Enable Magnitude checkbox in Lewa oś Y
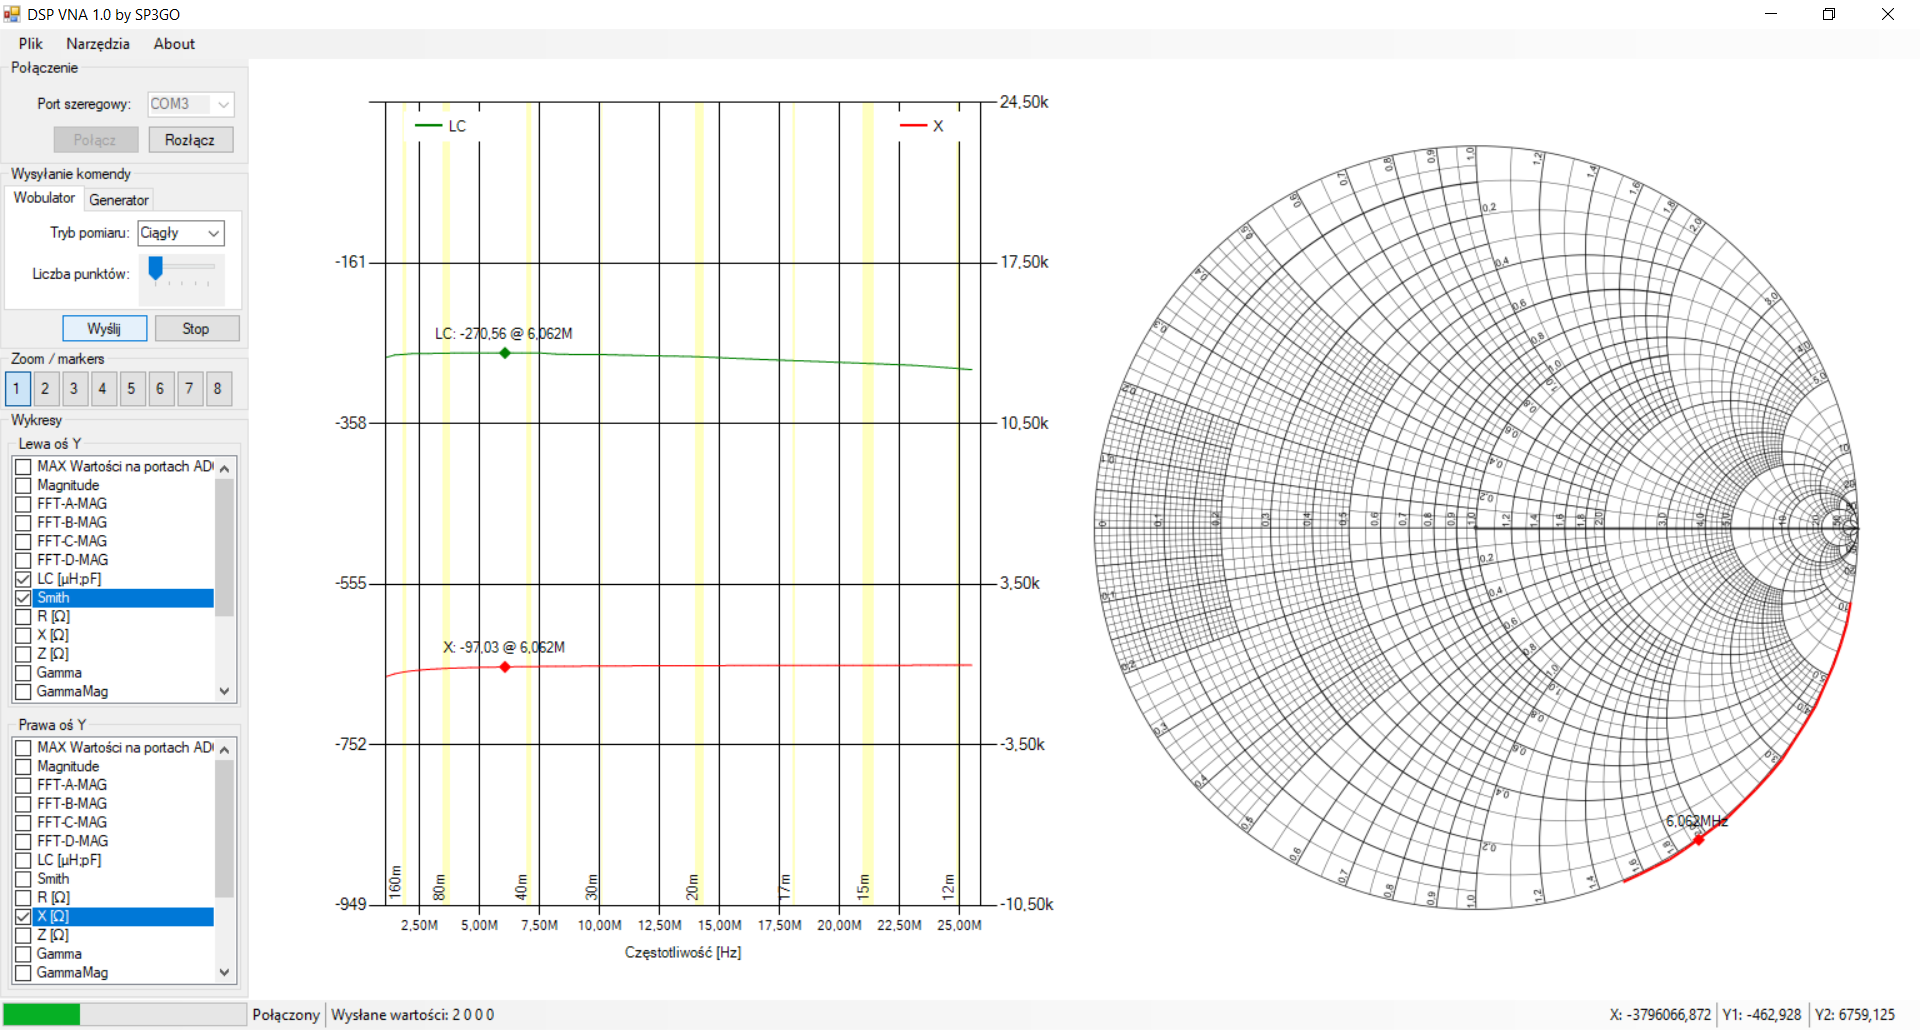The width and height of the screenshot is (1920, 1030). pos(23,485)
